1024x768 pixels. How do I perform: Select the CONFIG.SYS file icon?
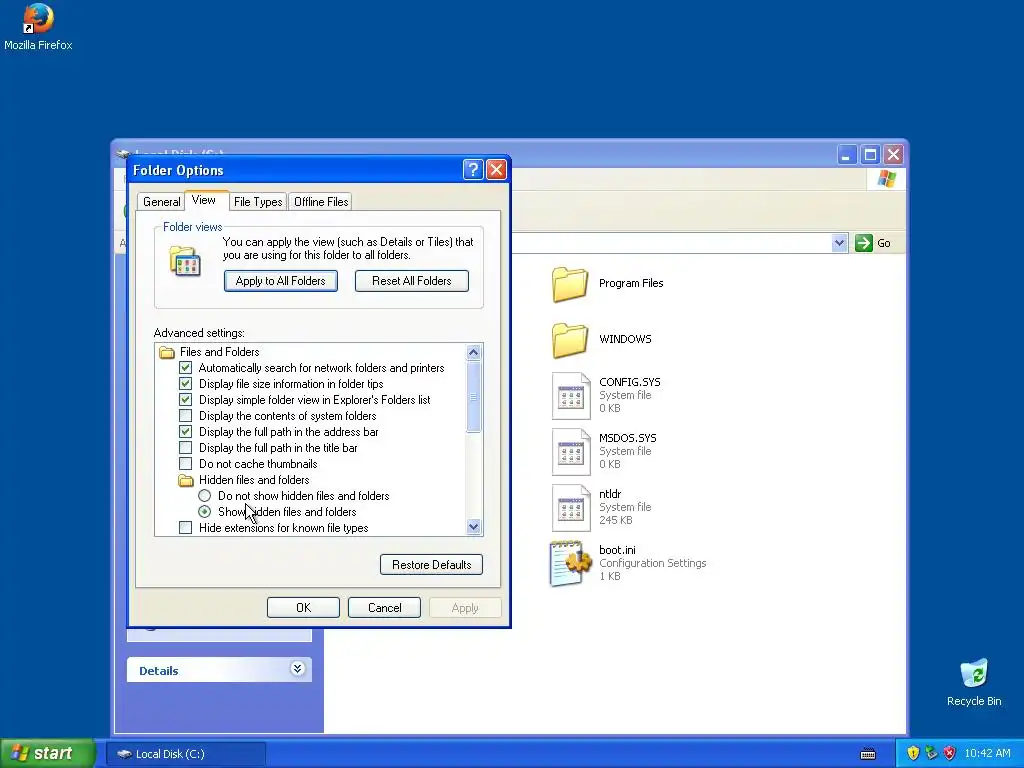(x=571, y=395)
